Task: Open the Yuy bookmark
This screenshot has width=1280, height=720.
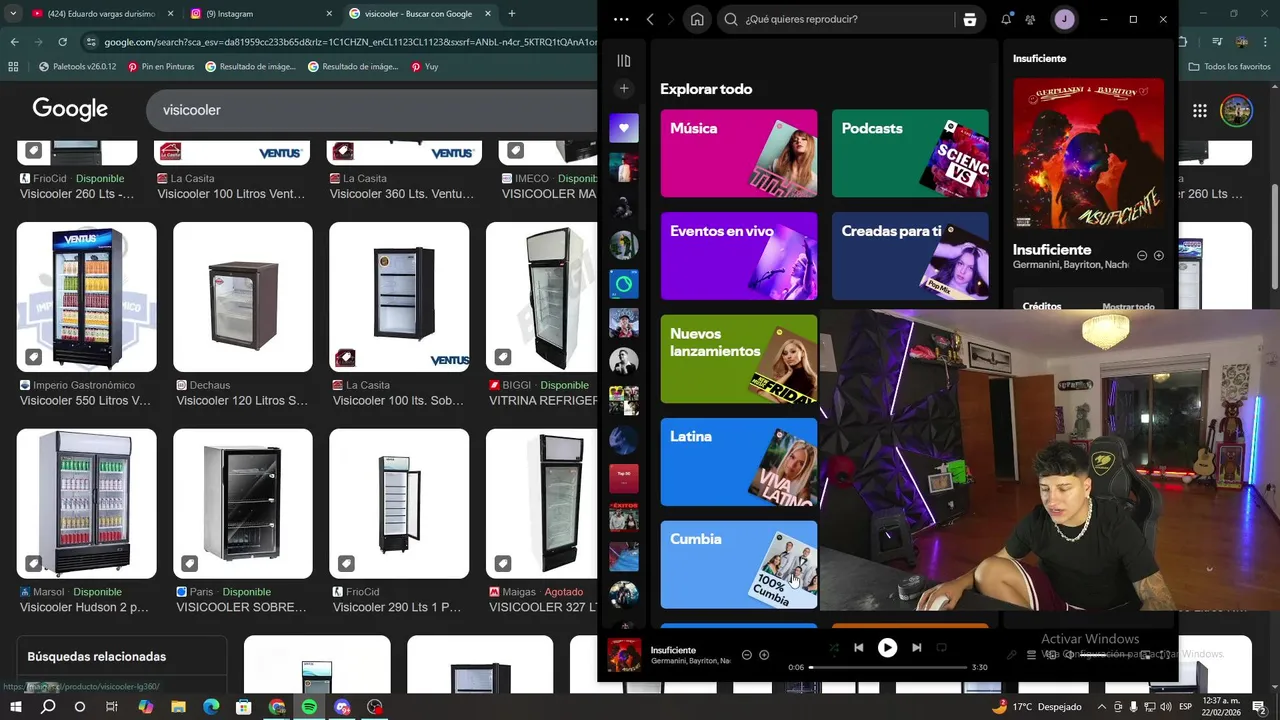Action: point(424,67)
